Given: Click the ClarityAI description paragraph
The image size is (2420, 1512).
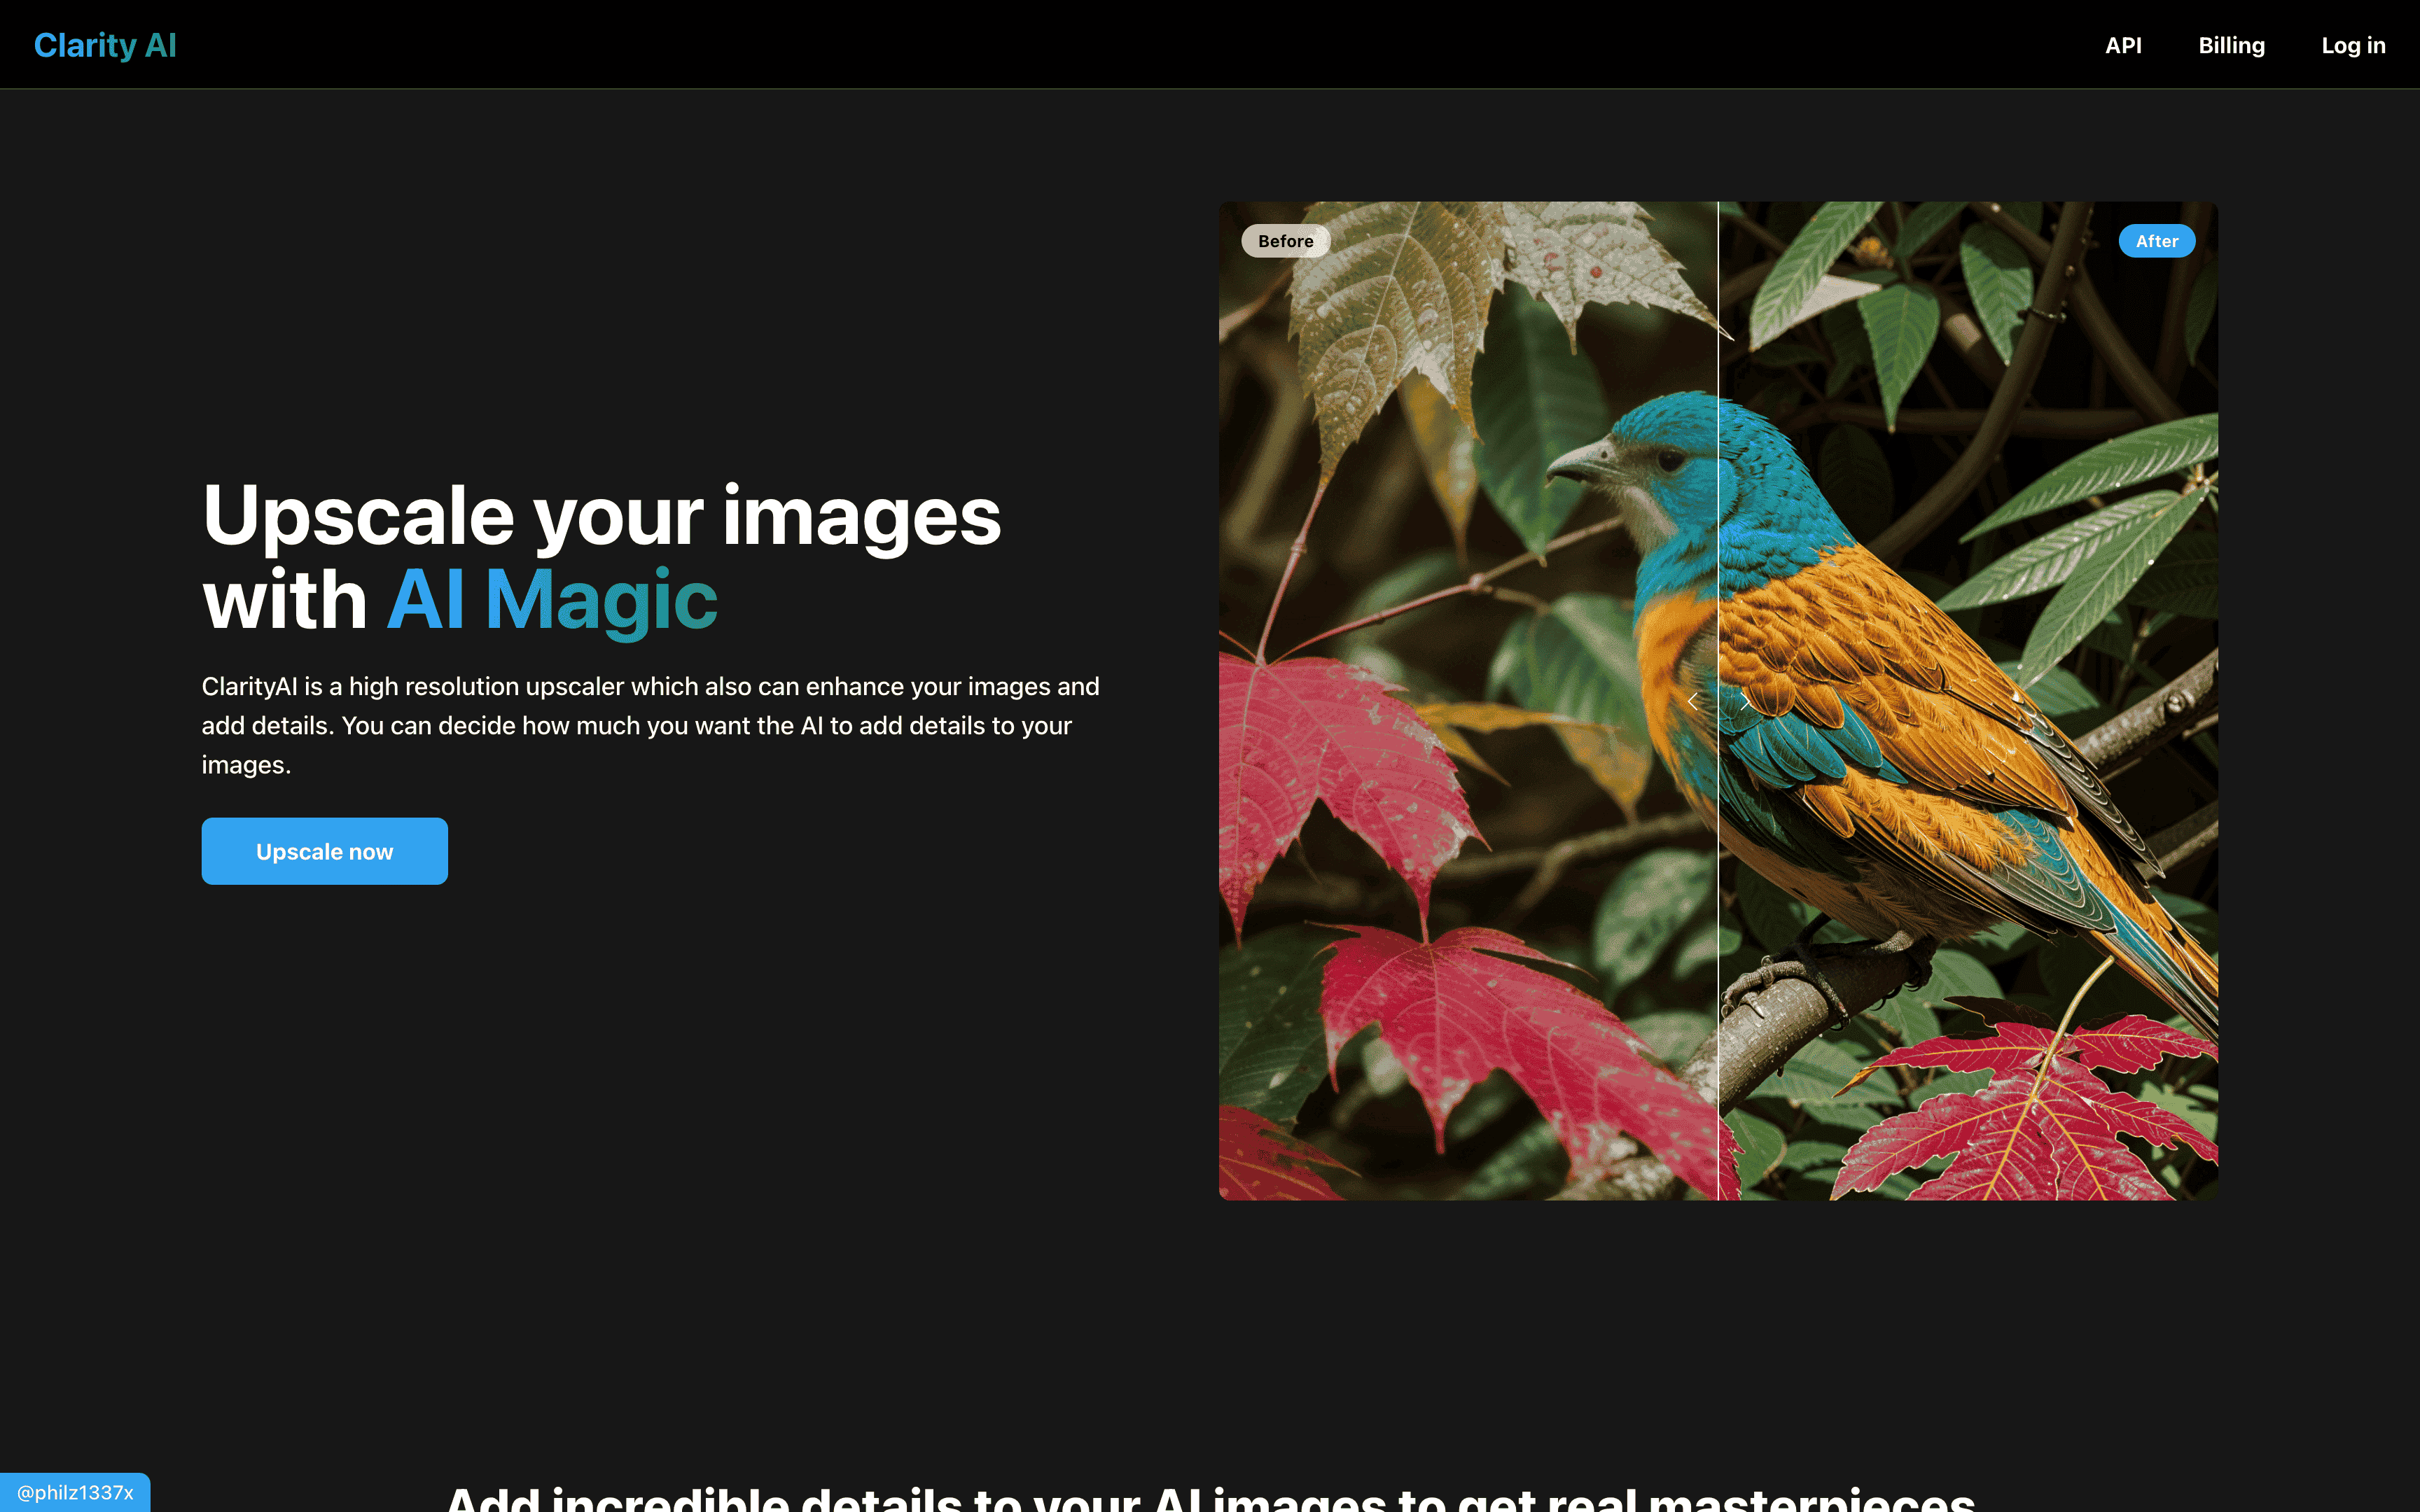Looking at the screenshot, I should pyautogui.click(x=650, y=725).
